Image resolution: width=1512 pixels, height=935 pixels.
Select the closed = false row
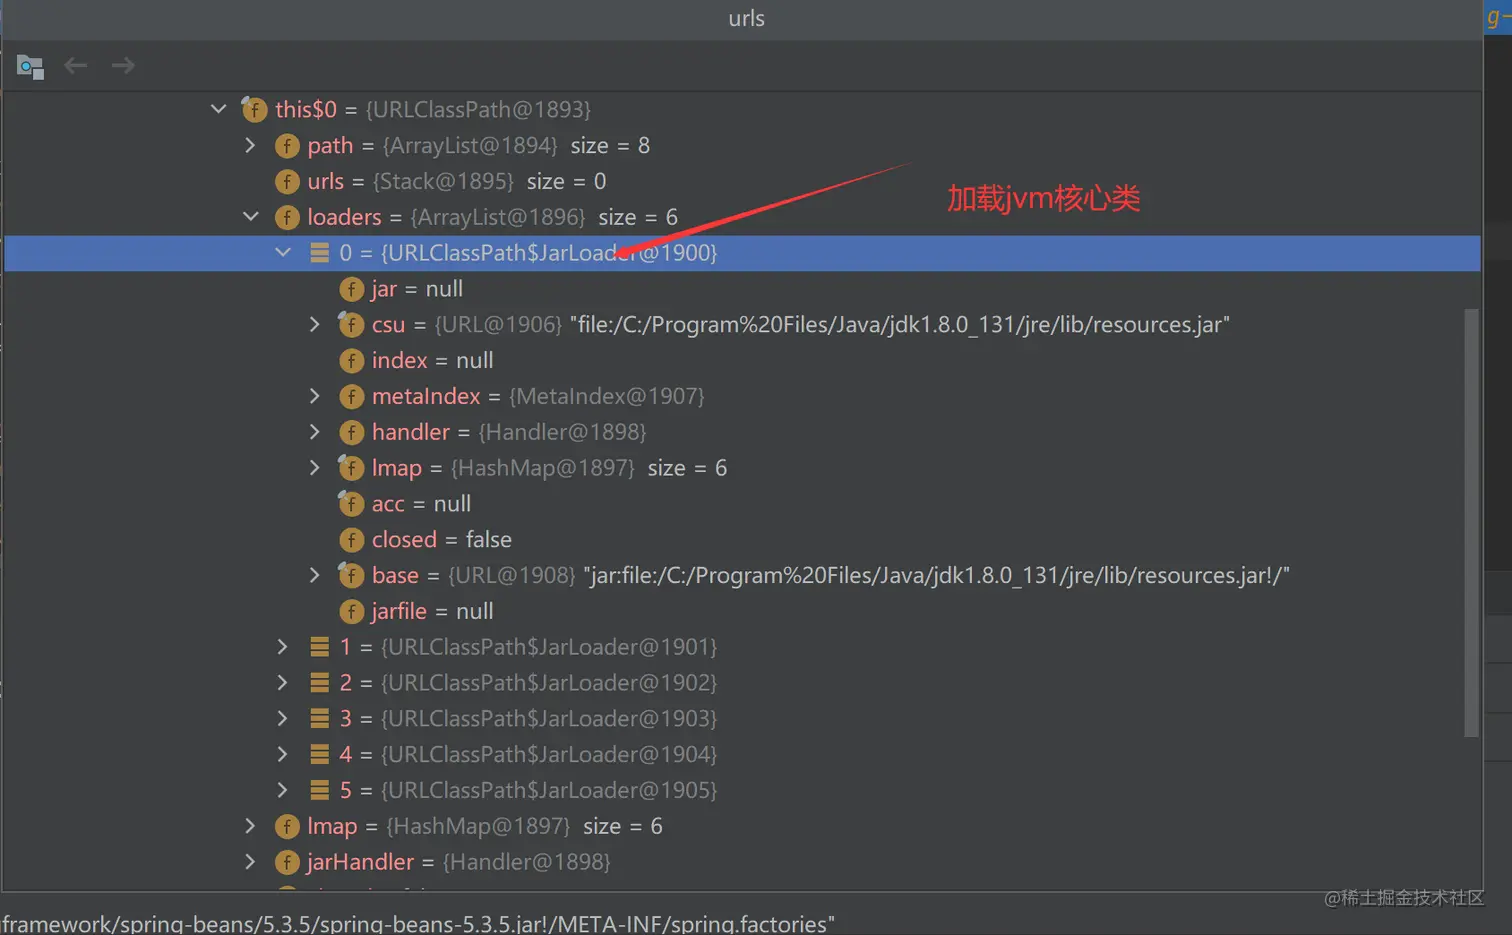click(x=742, y=540)
